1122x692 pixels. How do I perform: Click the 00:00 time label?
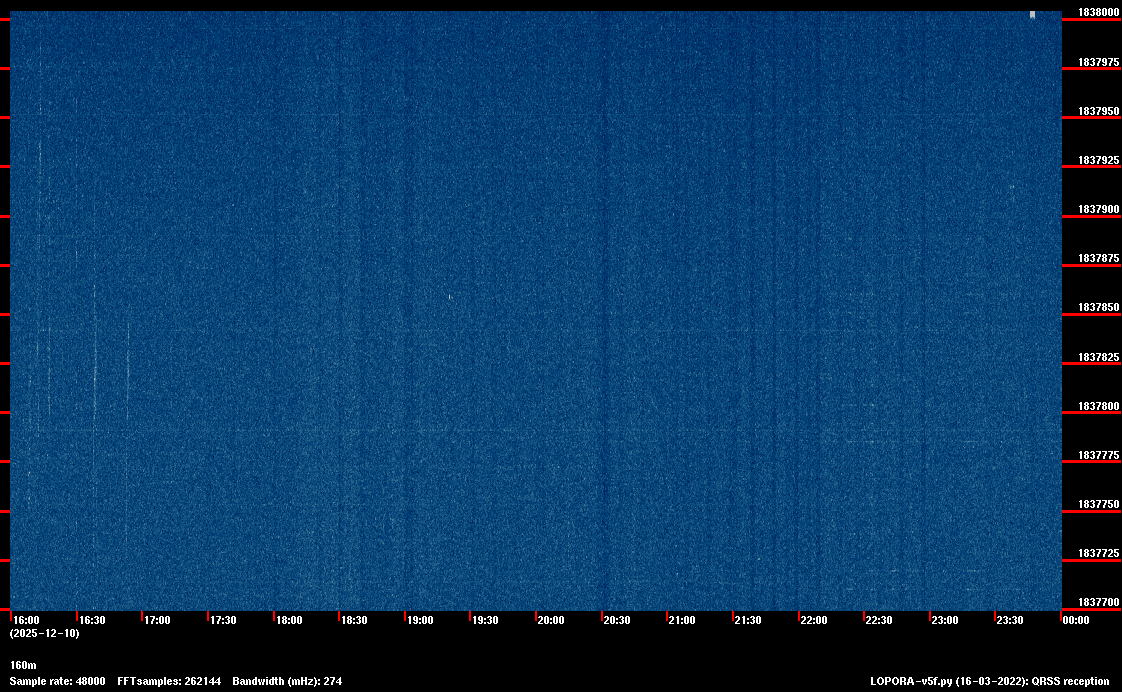[x=1075, y=620]
